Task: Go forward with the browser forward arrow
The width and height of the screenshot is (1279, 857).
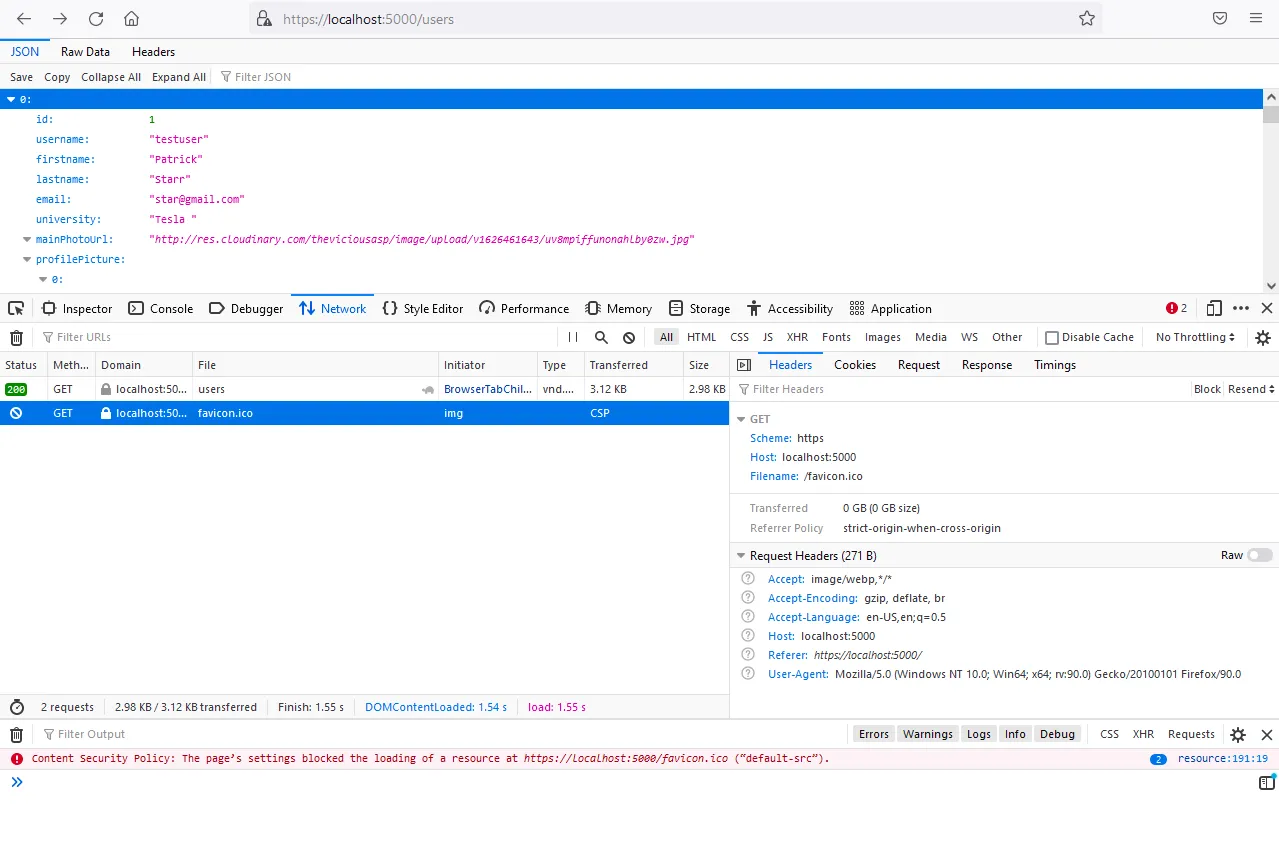Action: 60,19
